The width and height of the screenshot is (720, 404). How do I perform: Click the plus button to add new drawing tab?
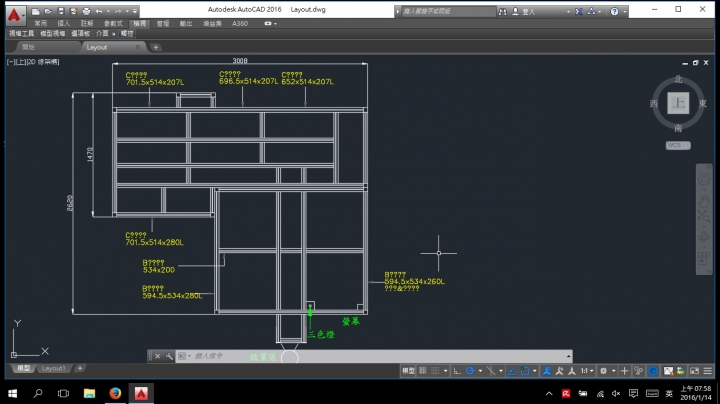156,47
